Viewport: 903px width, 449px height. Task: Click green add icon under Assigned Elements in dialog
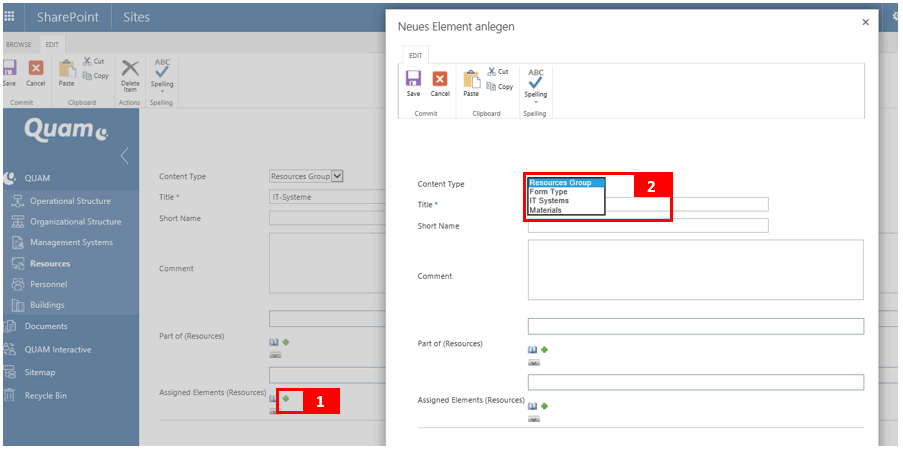point(545,406)
